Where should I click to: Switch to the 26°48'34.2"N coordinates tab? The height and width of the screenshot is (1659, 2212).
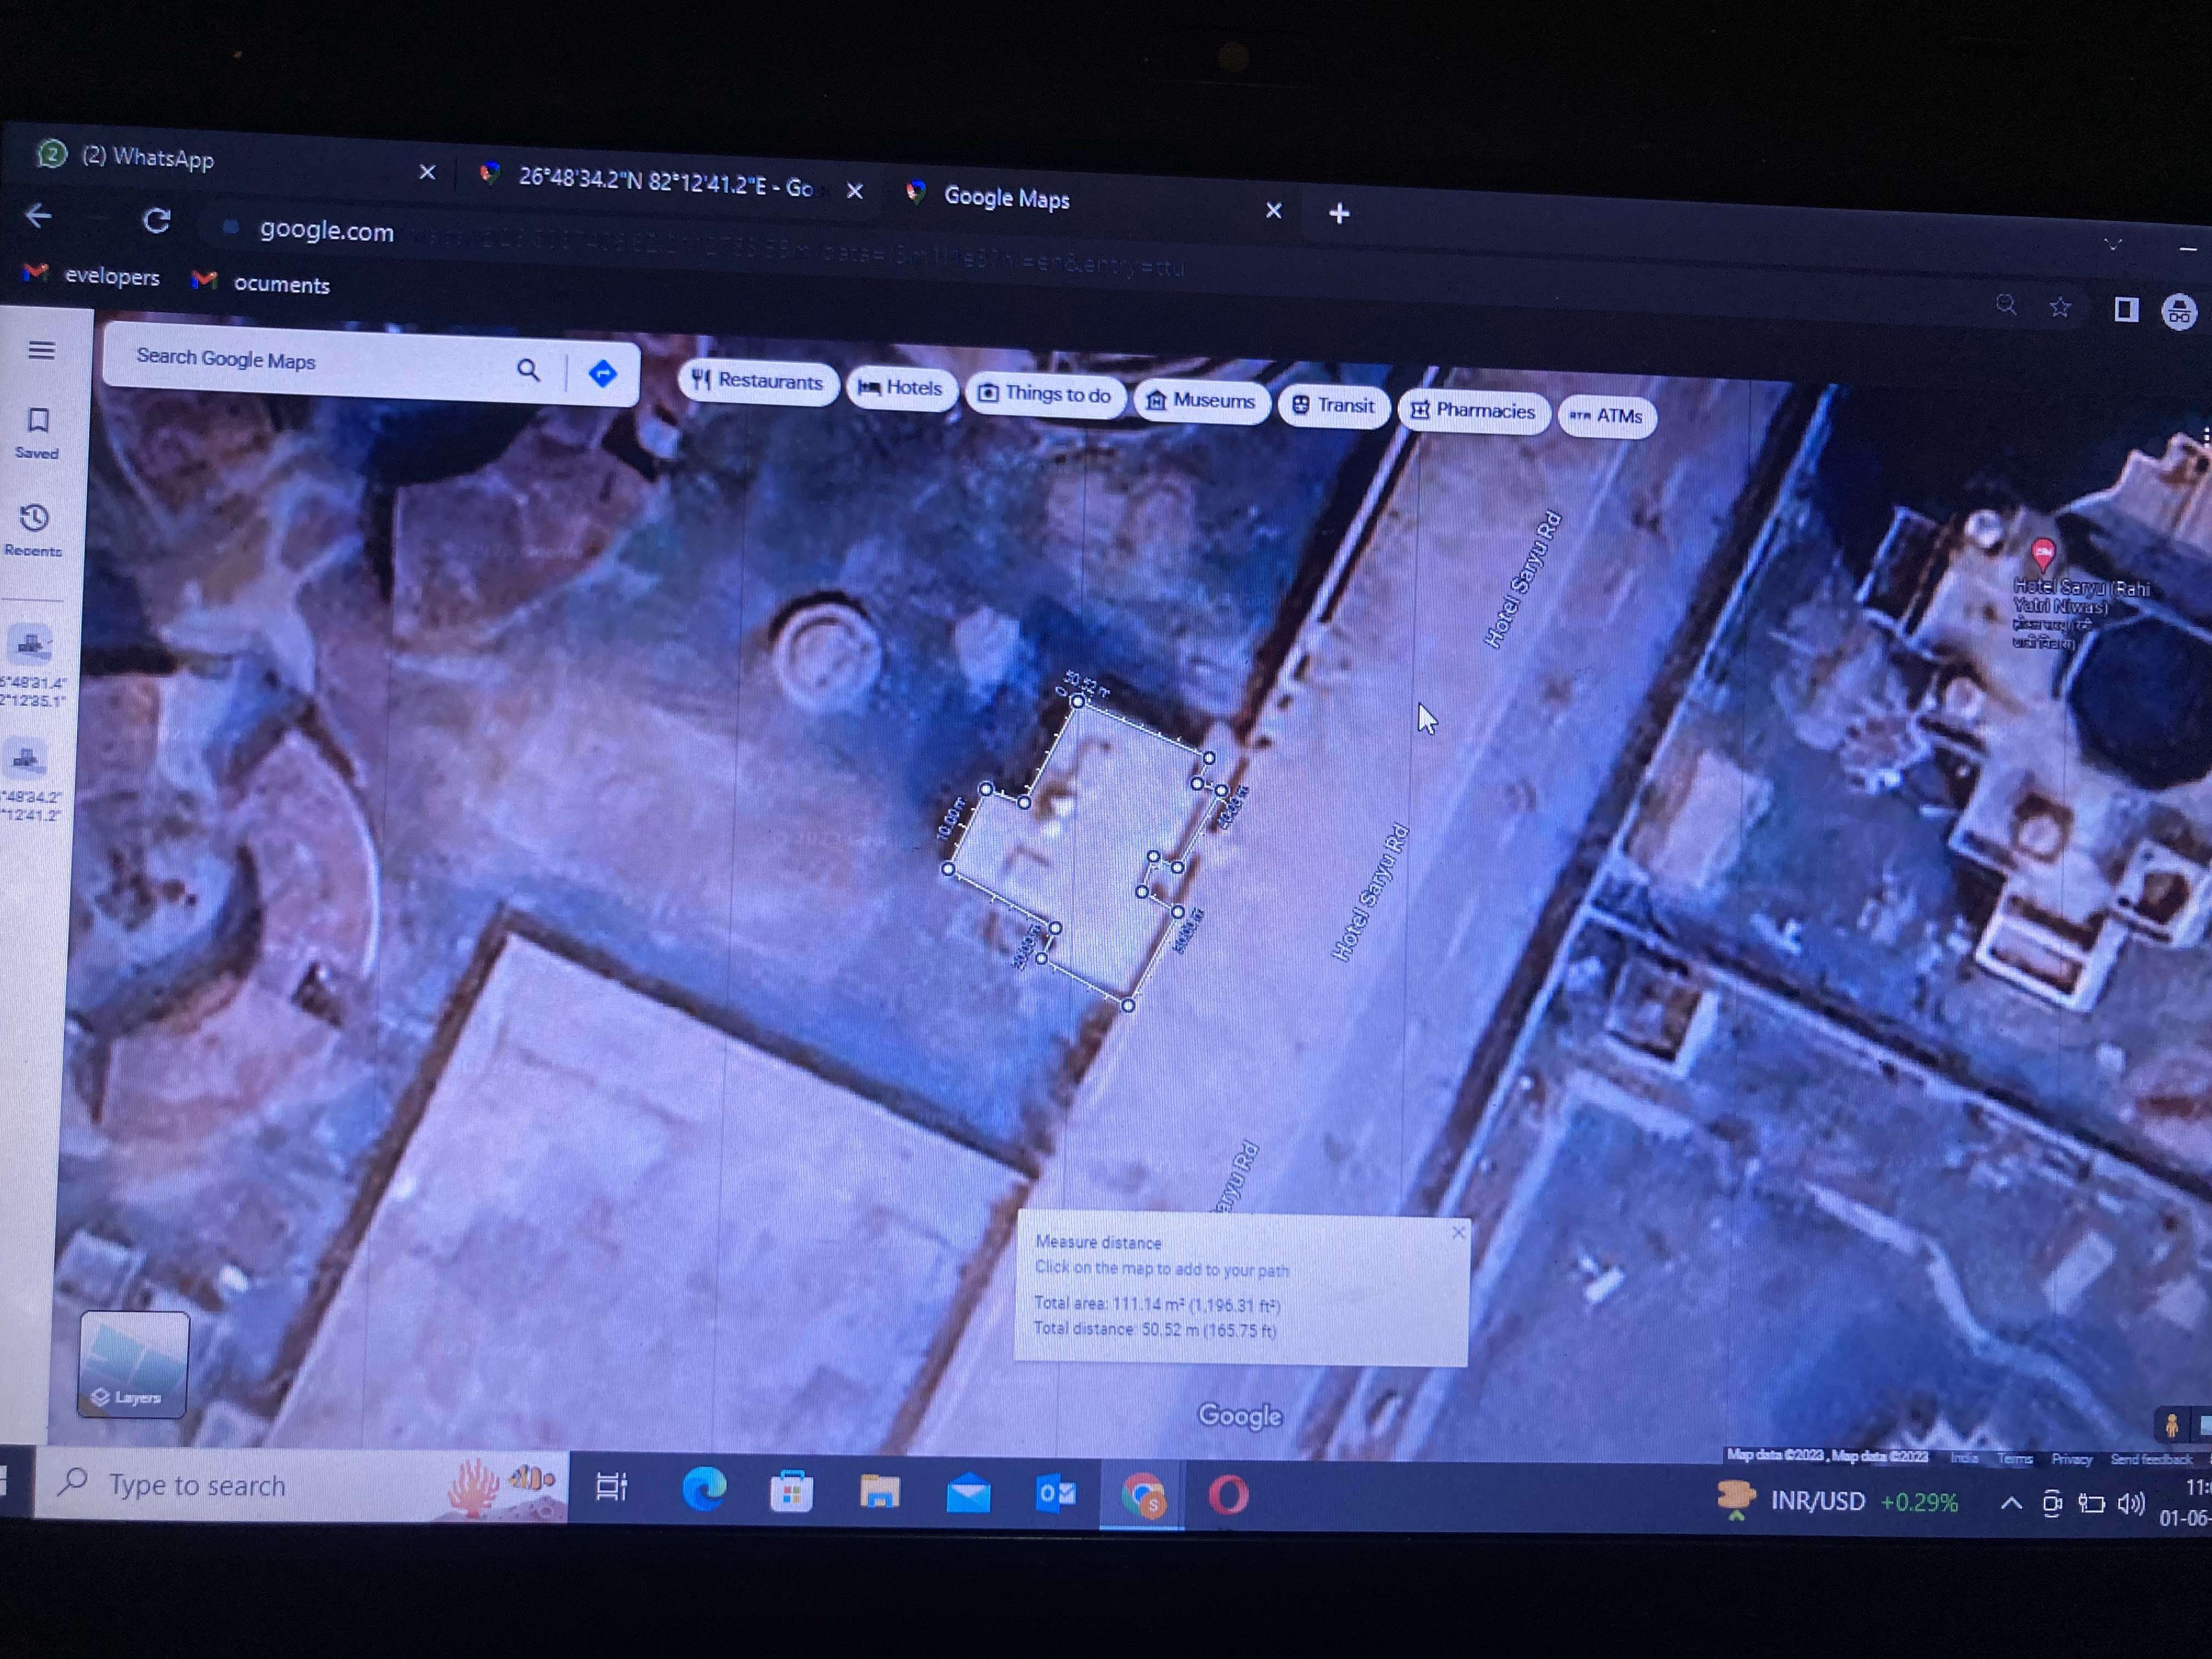(x=665, y=182)
